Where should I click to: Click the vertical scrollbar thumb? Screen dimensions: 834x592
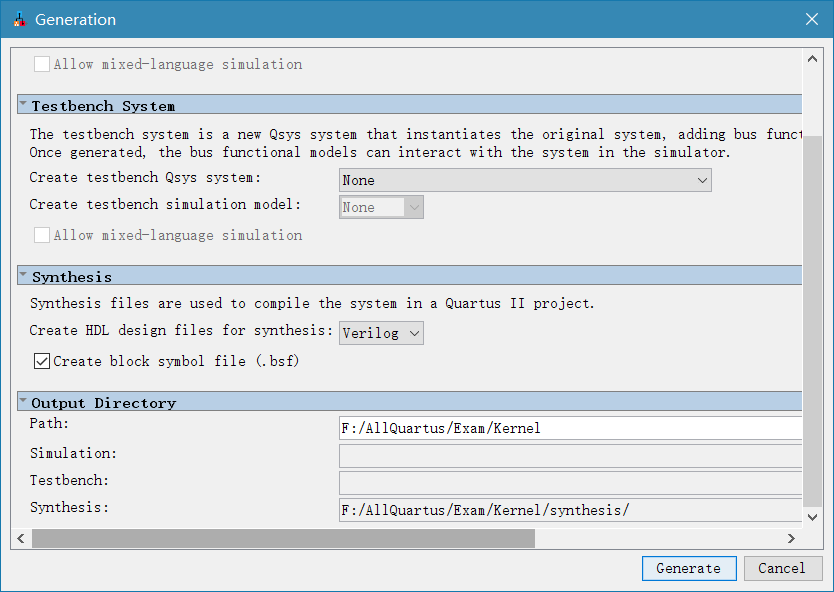pyautogui.click(x=812, y=321)
